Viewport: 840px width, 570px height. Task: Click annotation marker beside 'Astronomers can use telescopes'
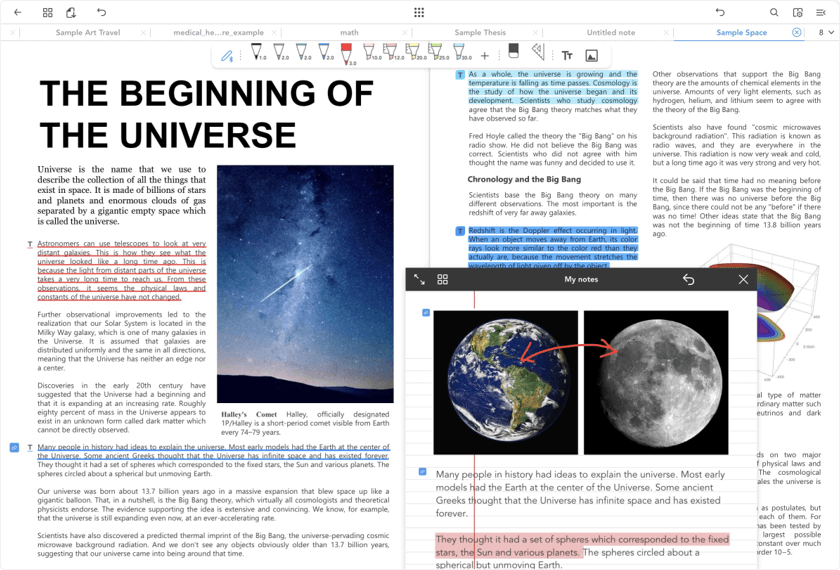pos(30,244)
